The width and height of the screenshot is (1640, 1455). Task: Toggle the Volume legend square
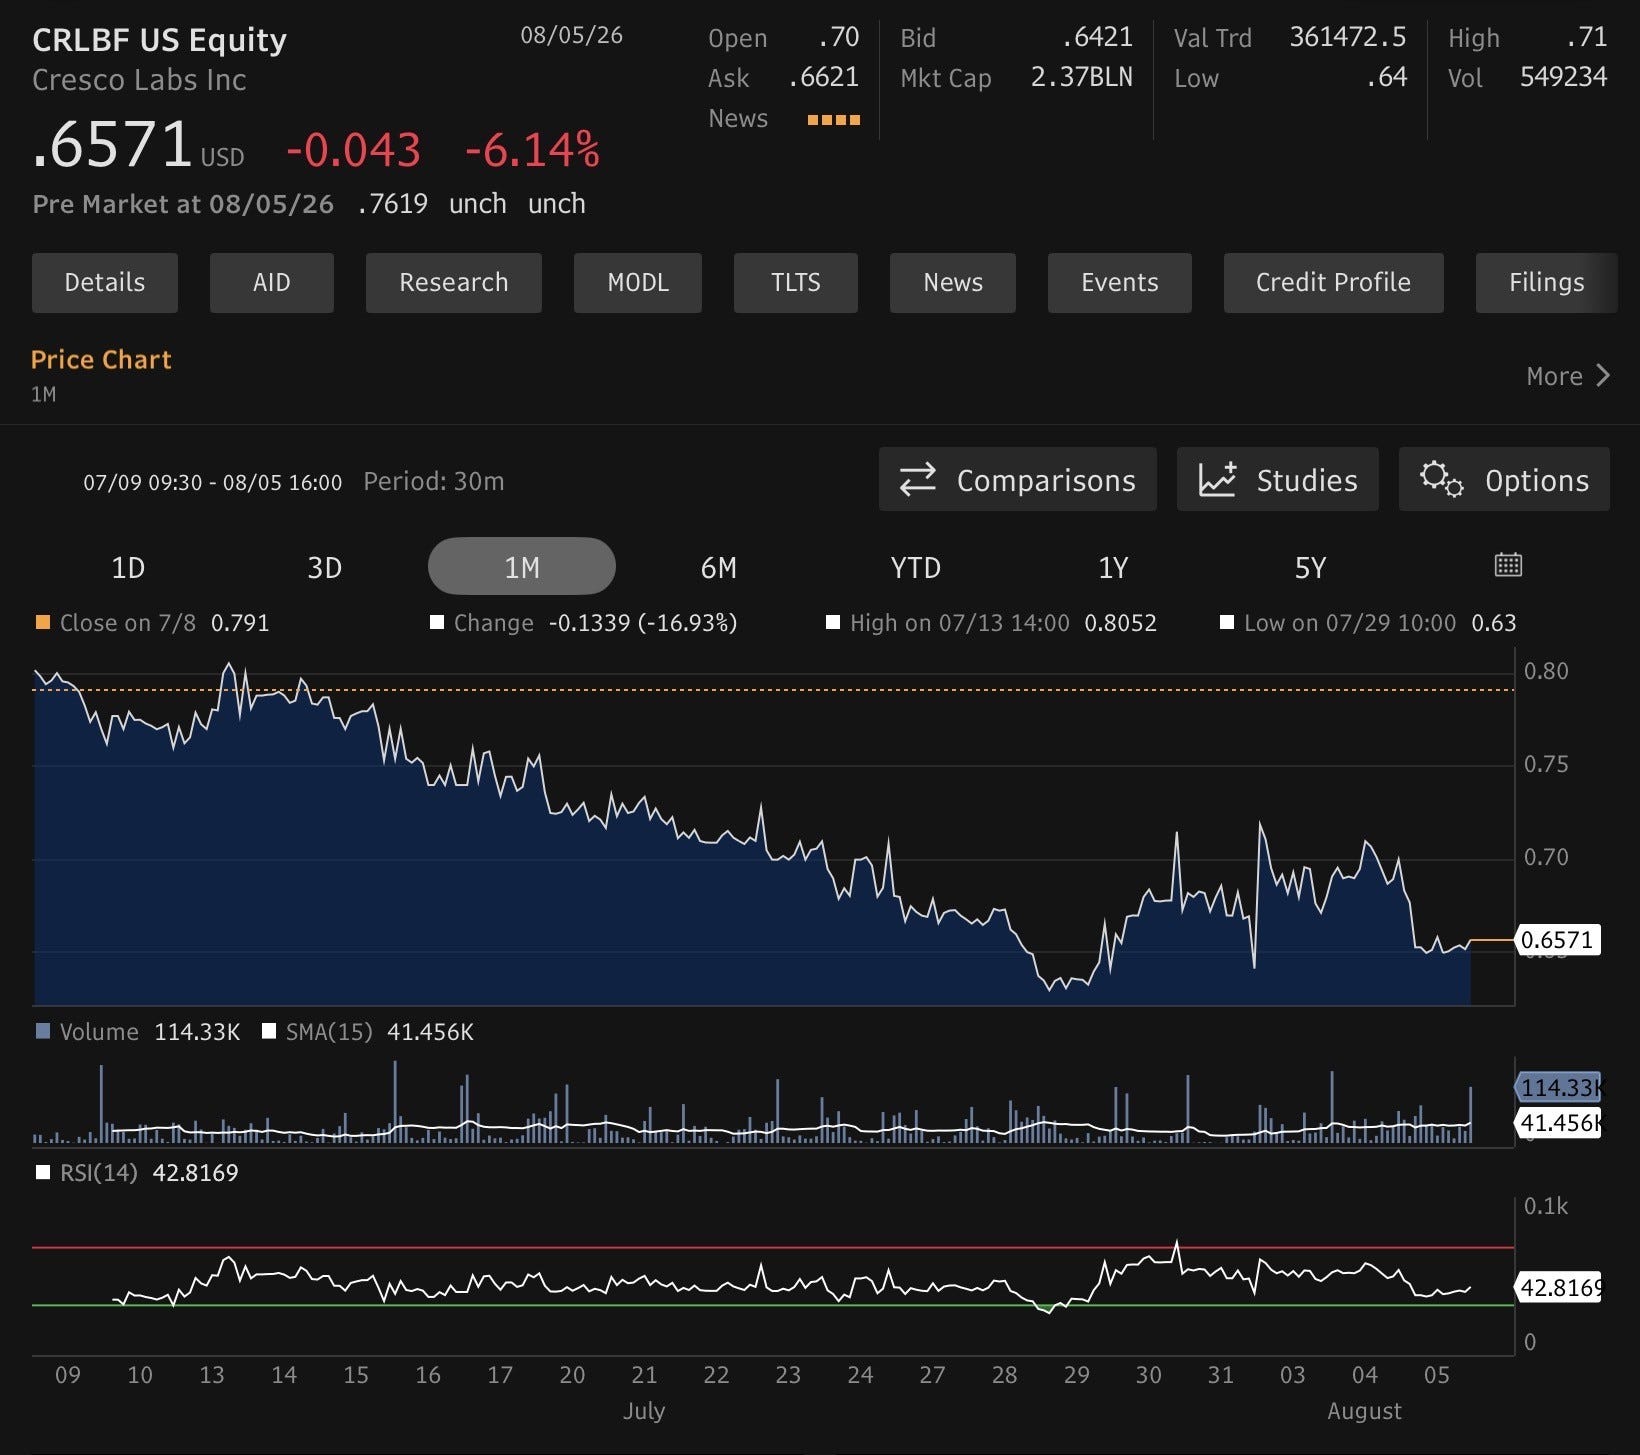(43, 1031)
